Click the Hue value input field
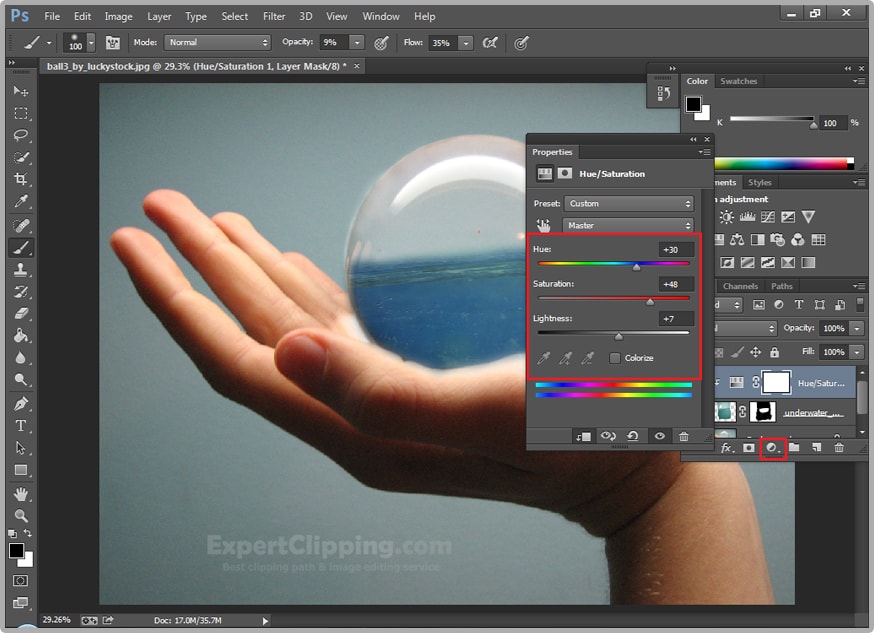 [676, 249]
